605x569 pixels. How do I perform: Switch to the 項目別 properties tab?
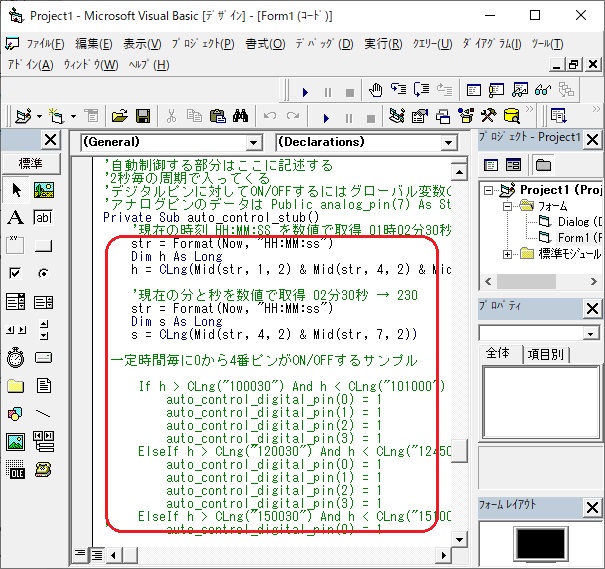tap(545, 354)
